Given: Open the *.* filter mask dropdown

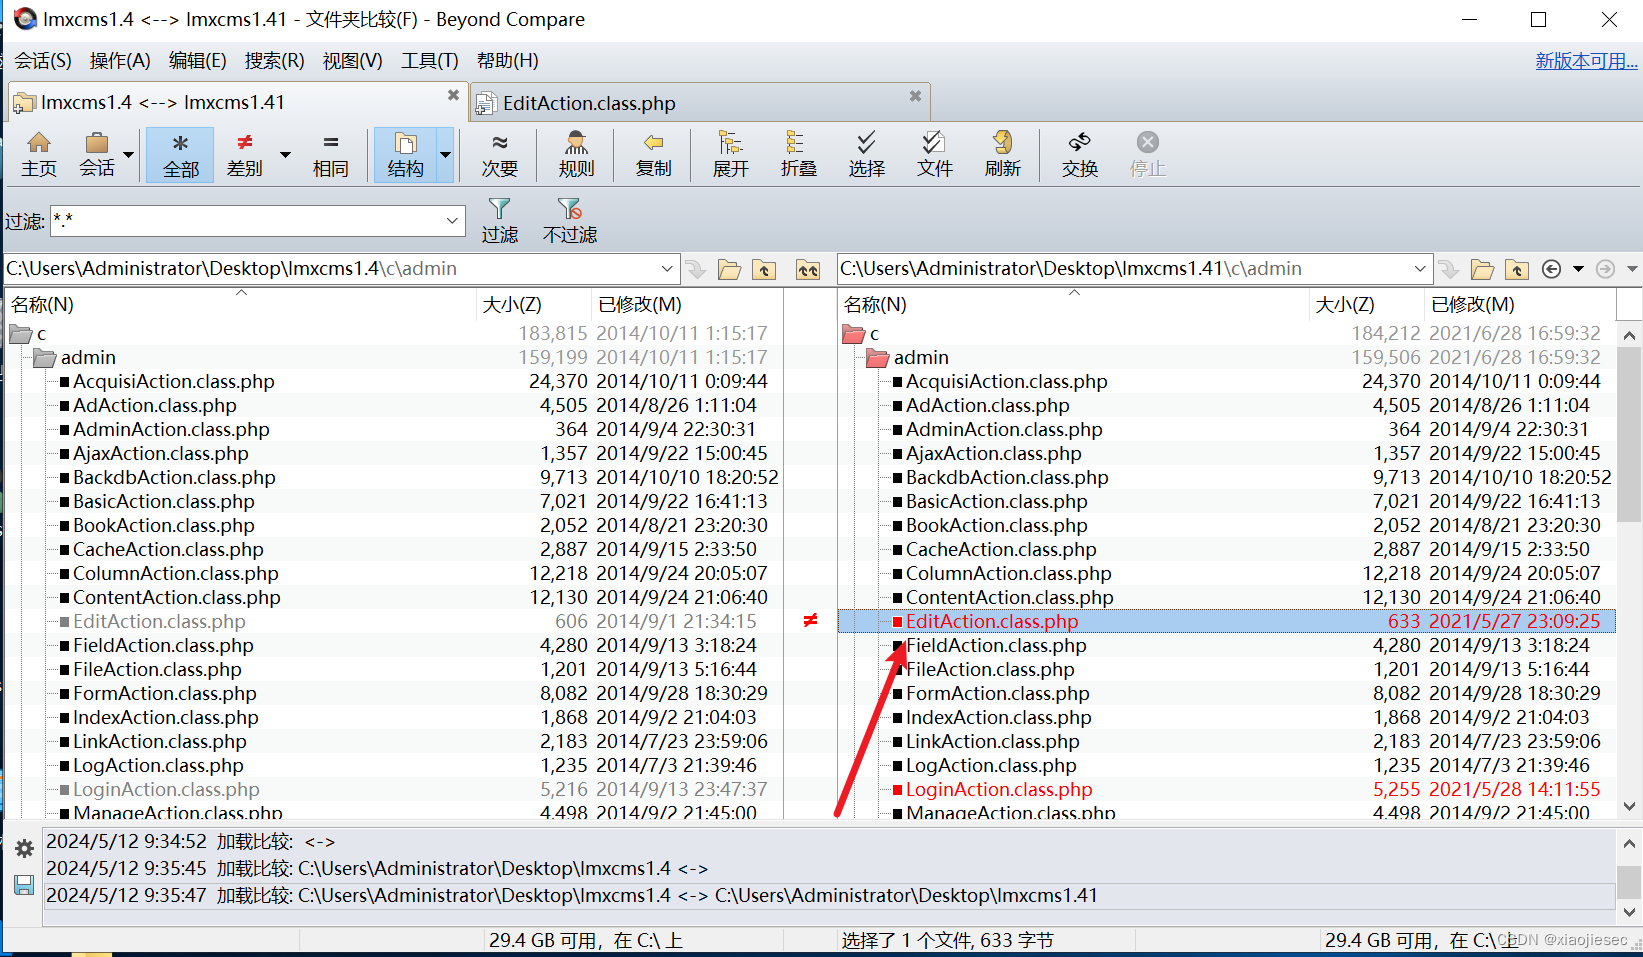Looking at the screenshot, I should click(x=452, y=221).
